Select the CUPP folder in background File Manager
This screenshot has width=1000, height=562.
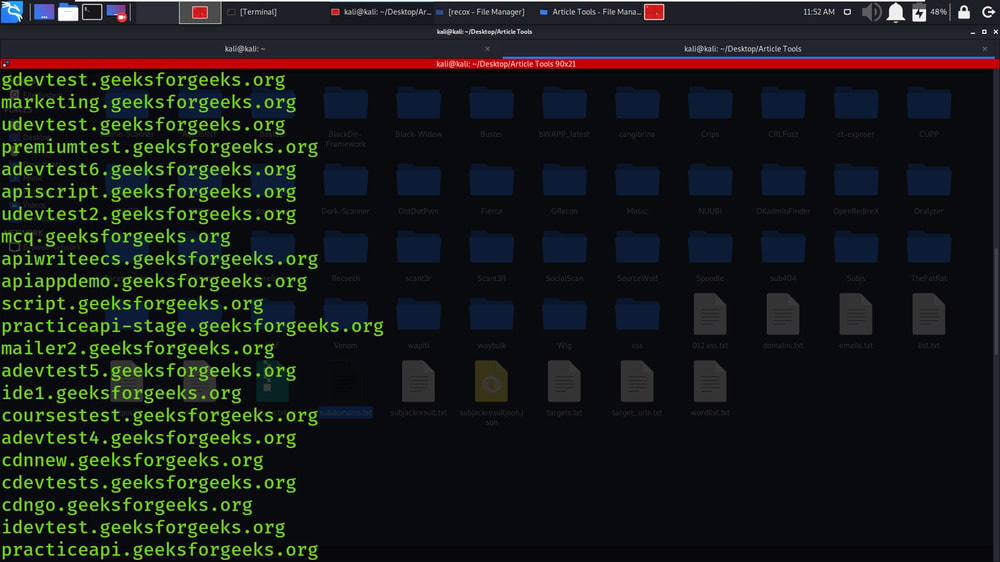[929, 112]
